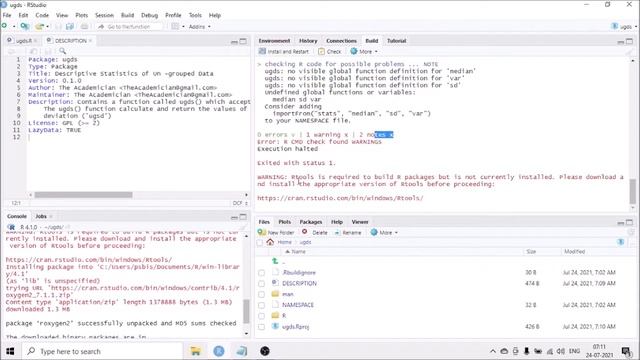Open the Session menu
This screenshot has width=640, height=360.
(104, 15)
